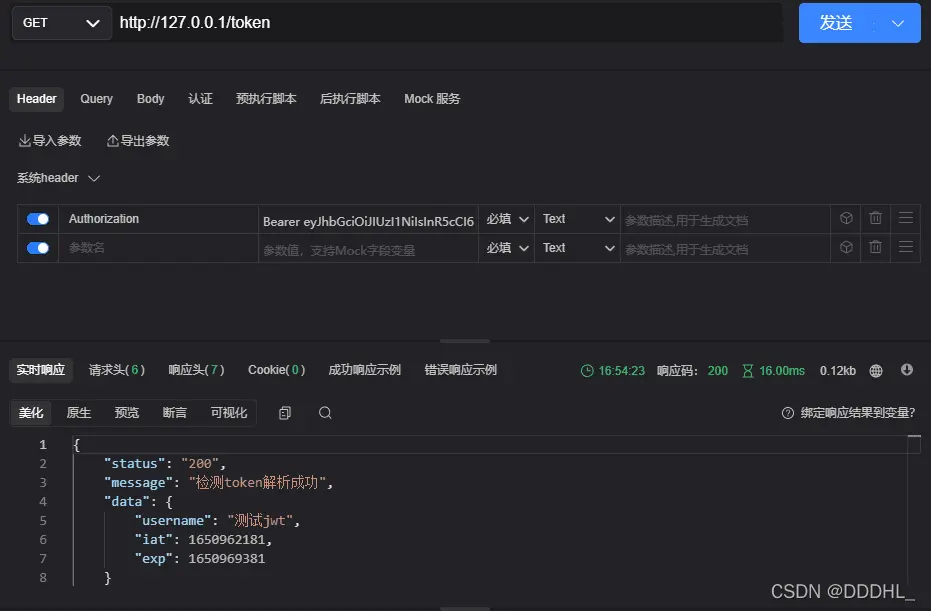Click the download icon at the response bar's right end
The height and width of the screenshot is (611, 931).
coord(906,370)
